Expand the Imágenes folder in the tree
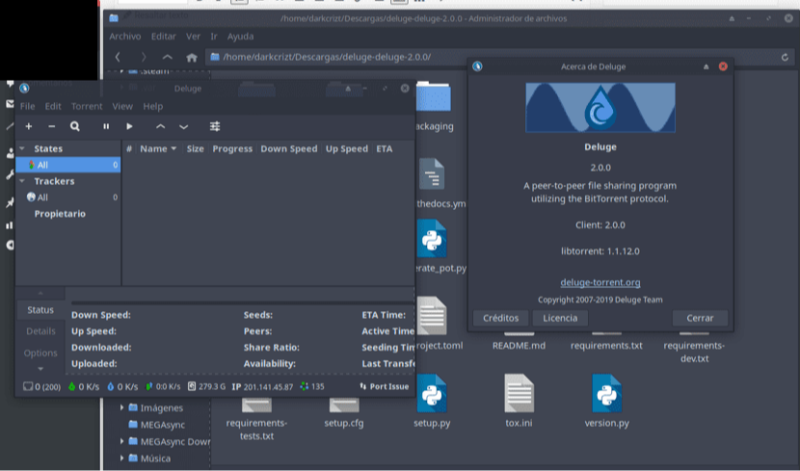 tap(122, 408)
